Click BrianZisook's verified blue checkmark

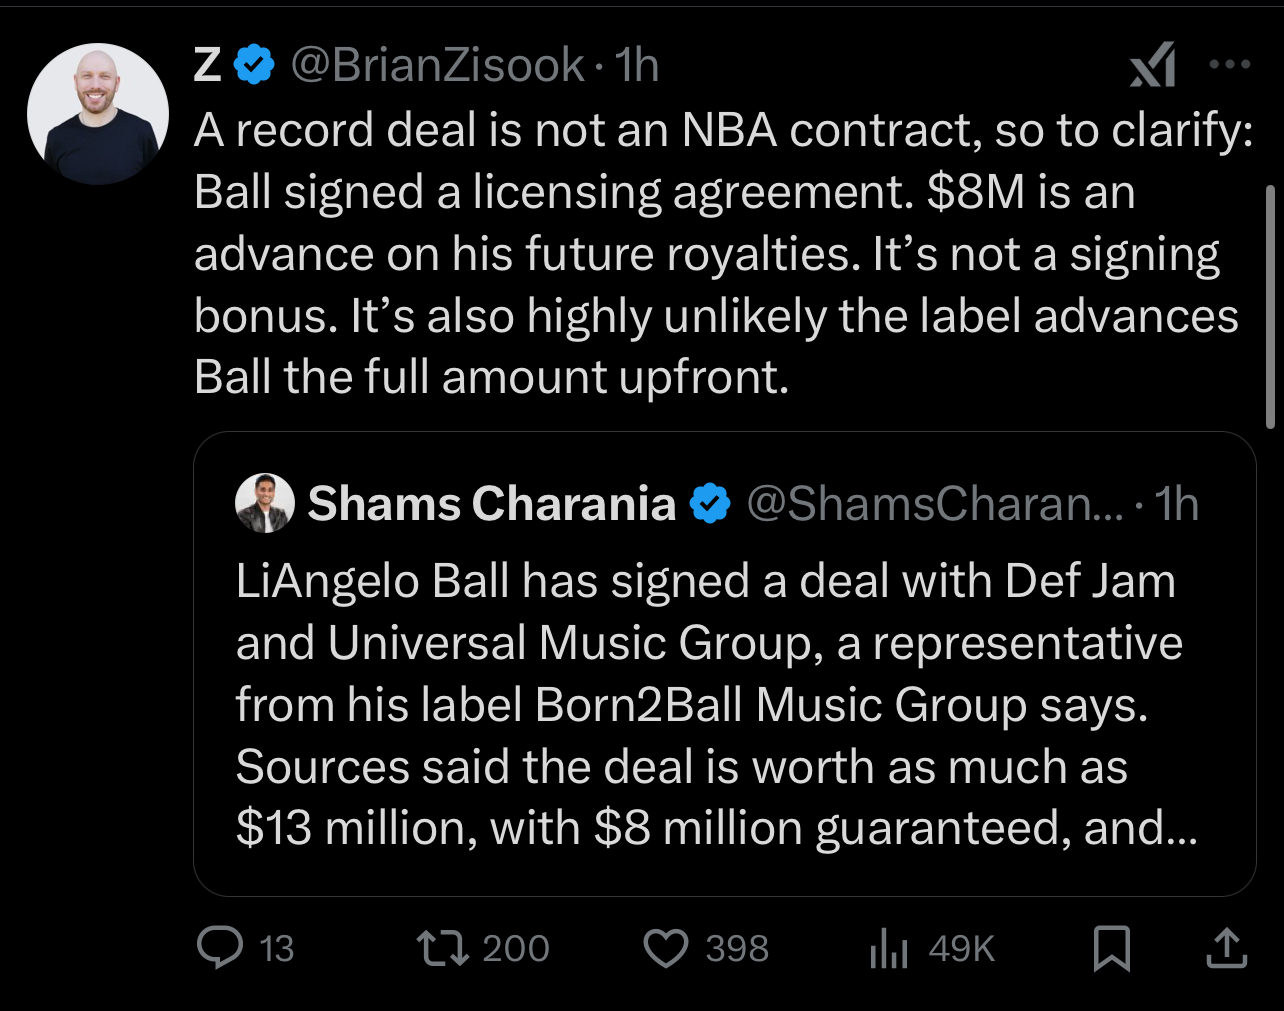(252, 62)
